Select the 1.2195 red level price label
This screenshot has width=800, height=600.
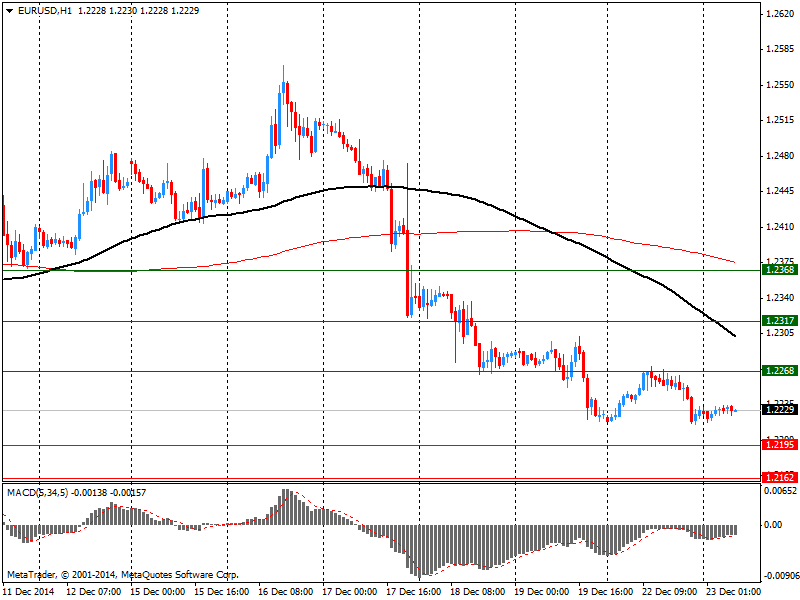click(780, 445)
